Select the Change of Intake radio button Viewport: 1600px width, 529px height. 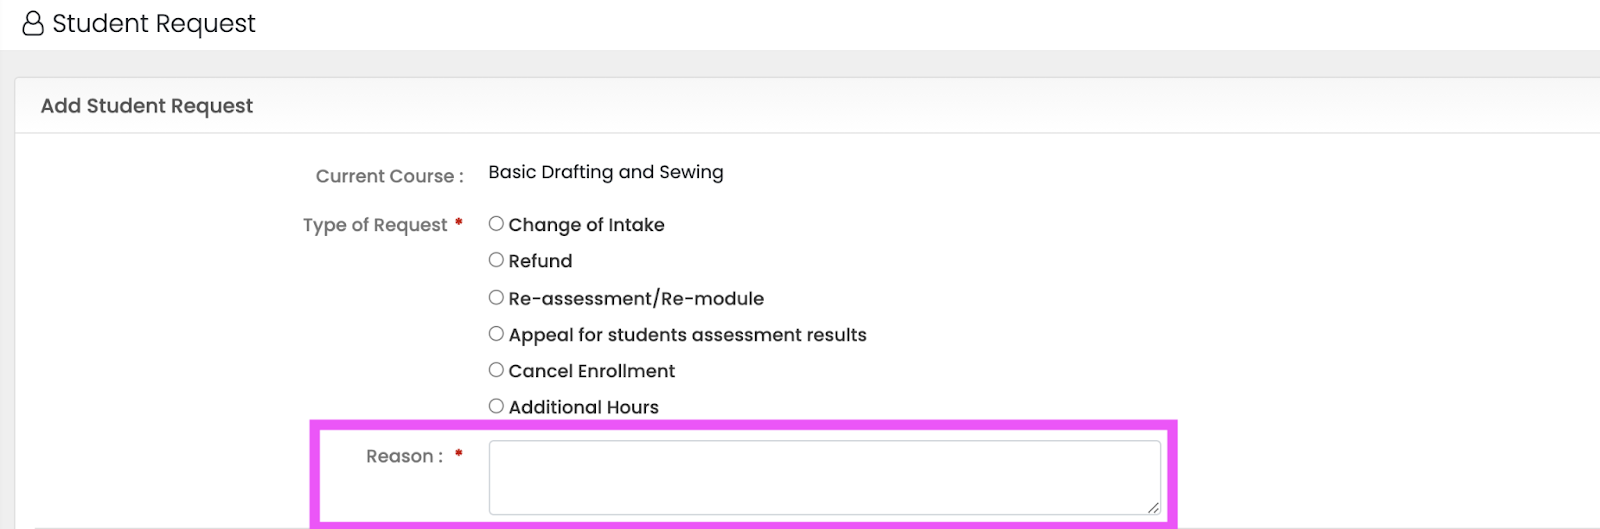coord(496,224)
